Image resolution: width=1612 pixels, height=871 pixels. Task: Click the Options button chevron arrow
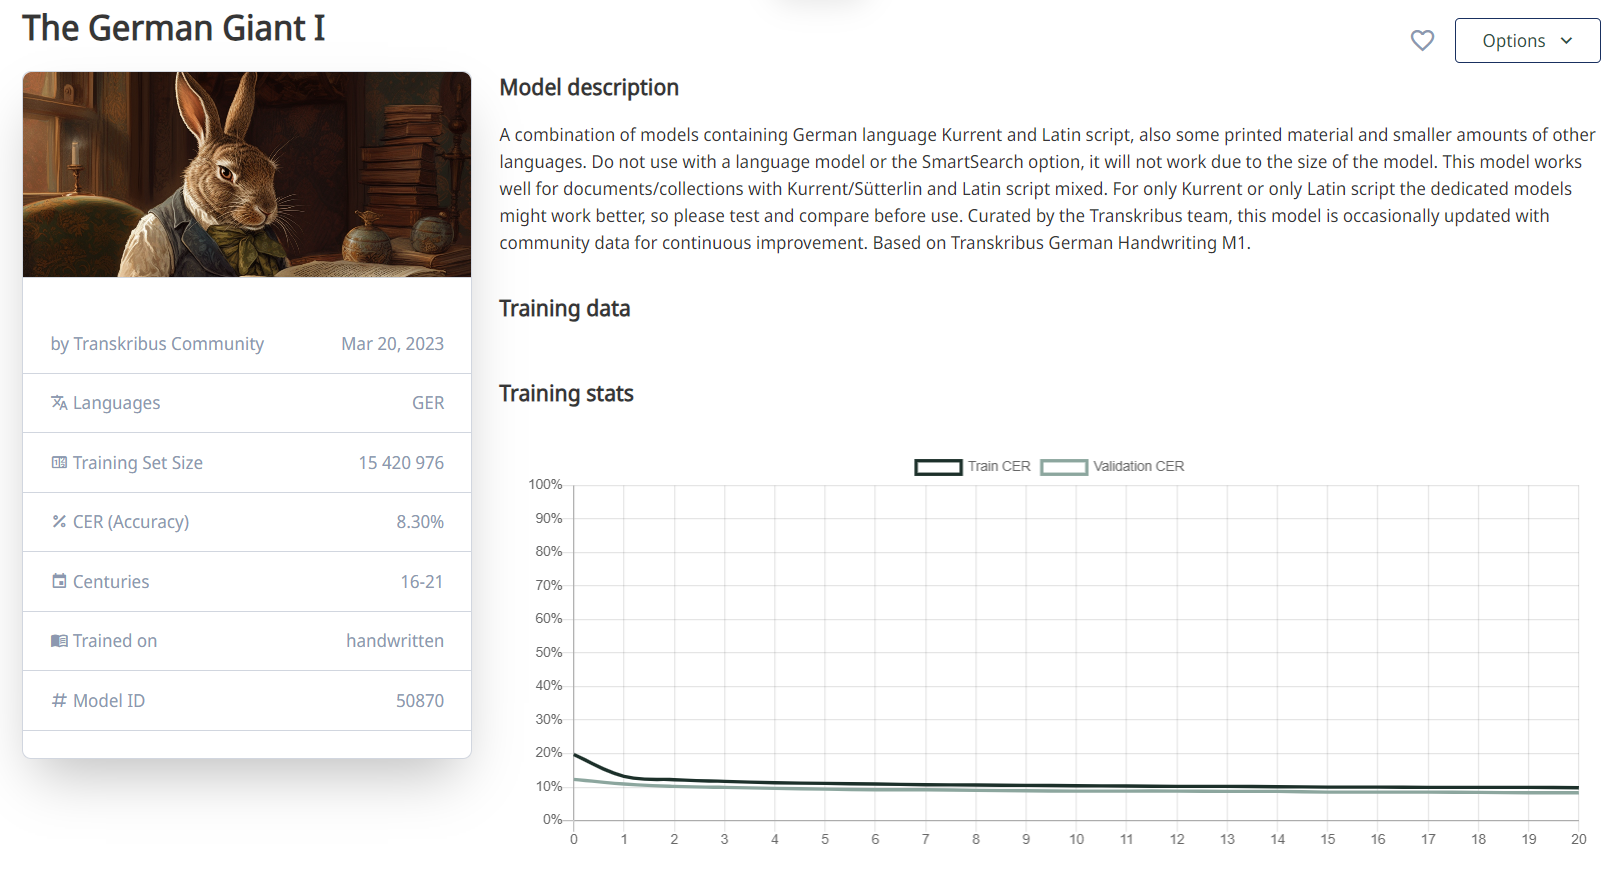(x=1566, y=41)
